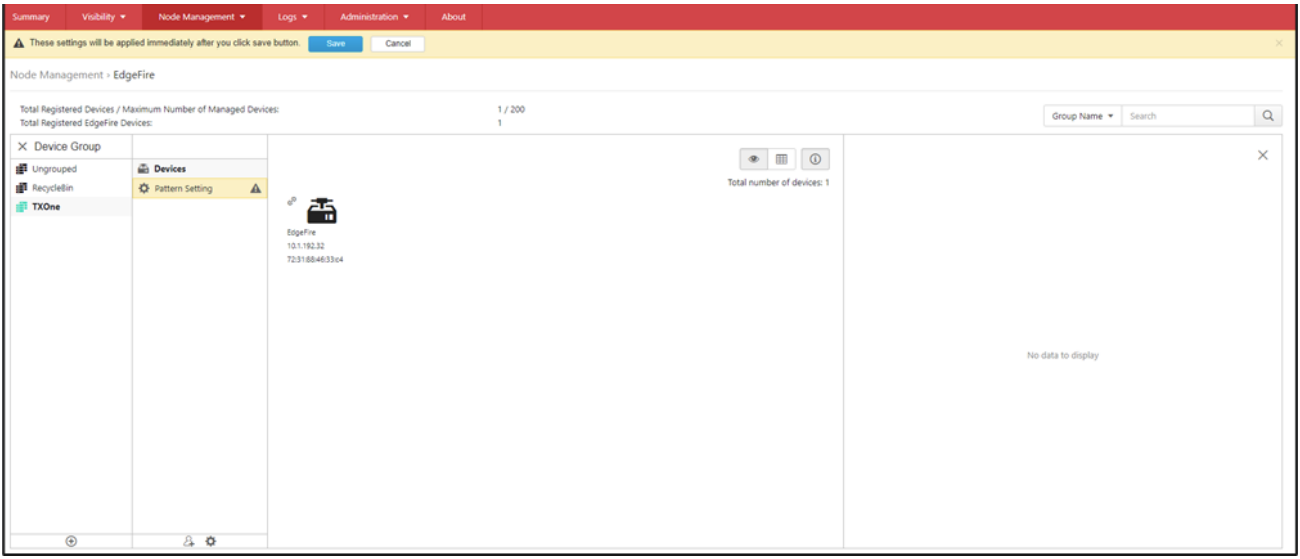The width and height of the screenshot is (1300, 559).
Task: Close the Device Group panel with X
Action: pyautogui.click(x=23, y=146)
